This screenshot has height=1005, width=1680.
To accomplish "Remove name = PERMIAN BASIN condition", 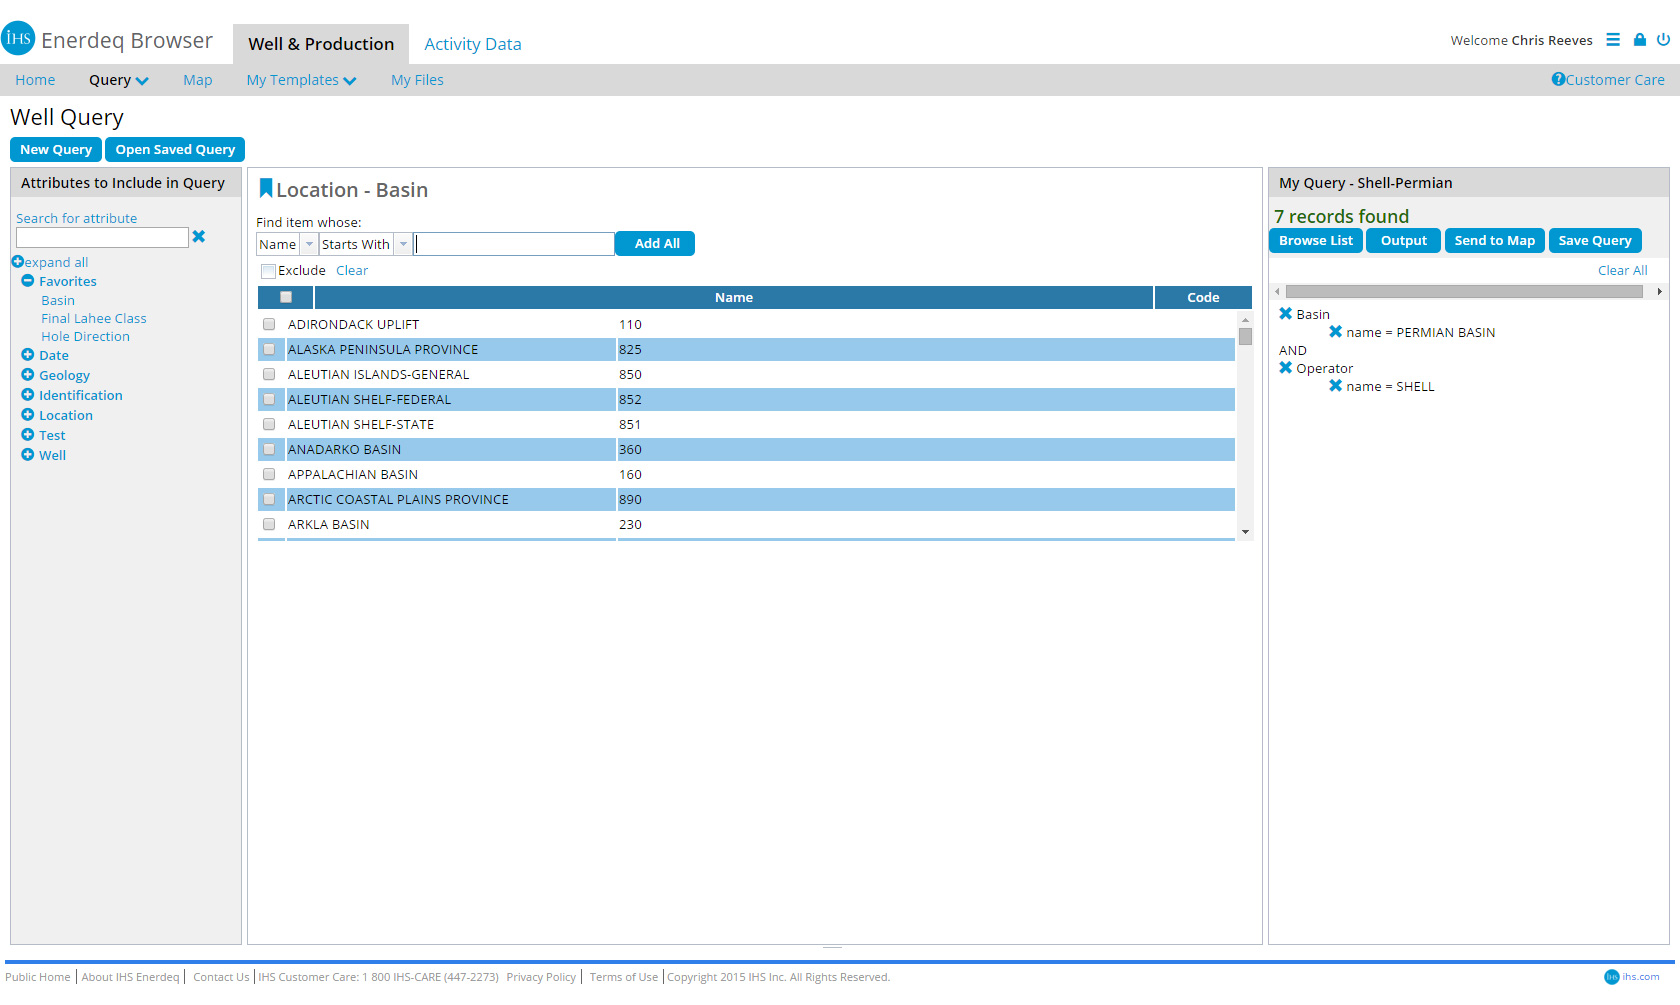I will [x=1336, y=332].
